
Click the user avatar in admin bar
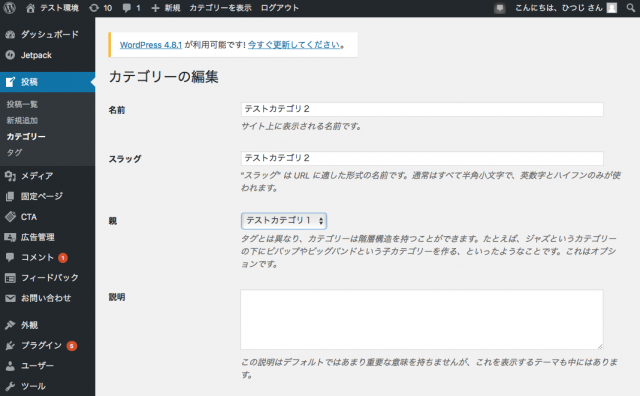click(x=611, y=8)
